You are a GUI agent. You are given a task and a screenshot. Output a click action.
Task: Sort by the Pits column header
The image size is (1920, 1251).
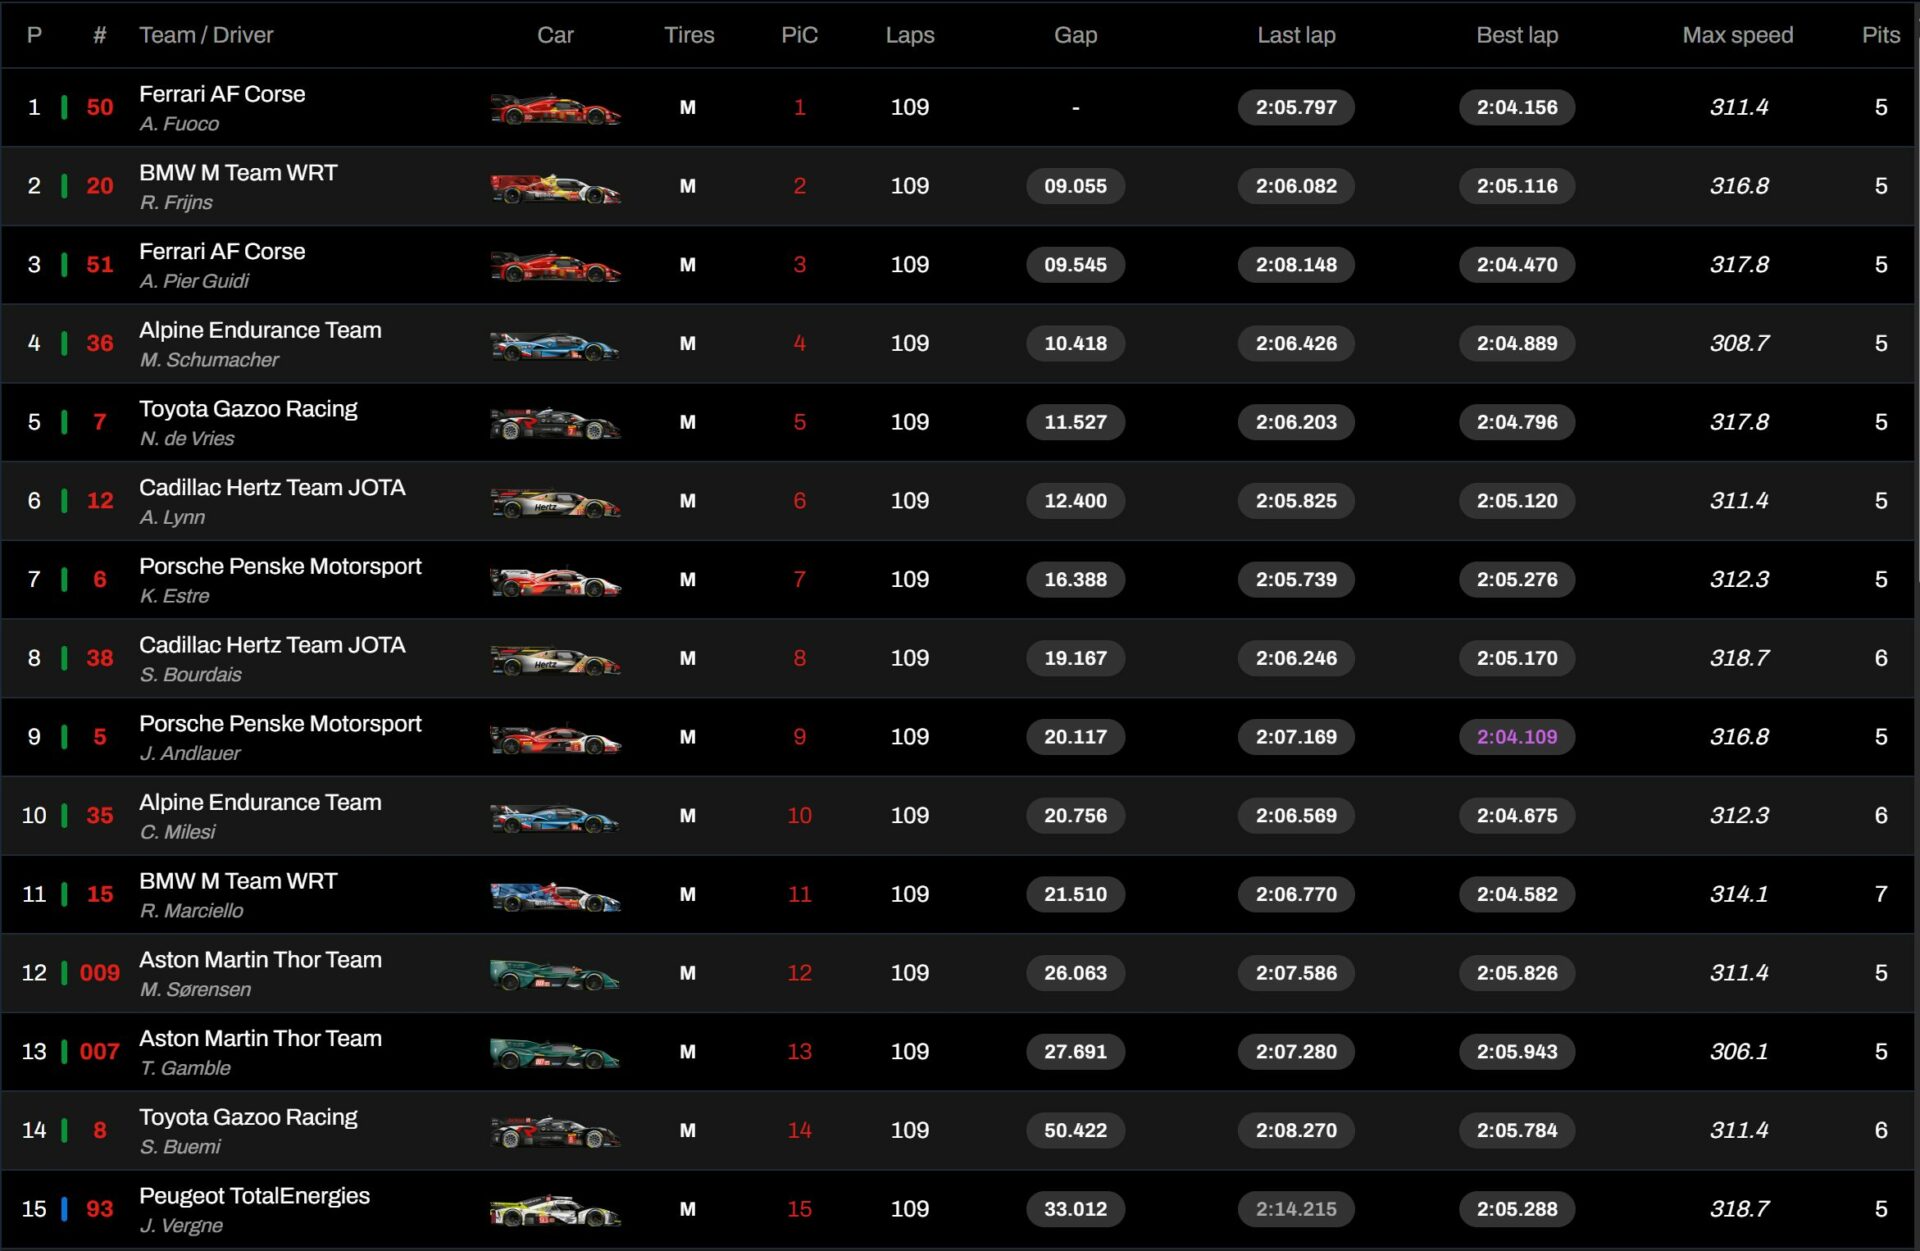point(1880,35)
